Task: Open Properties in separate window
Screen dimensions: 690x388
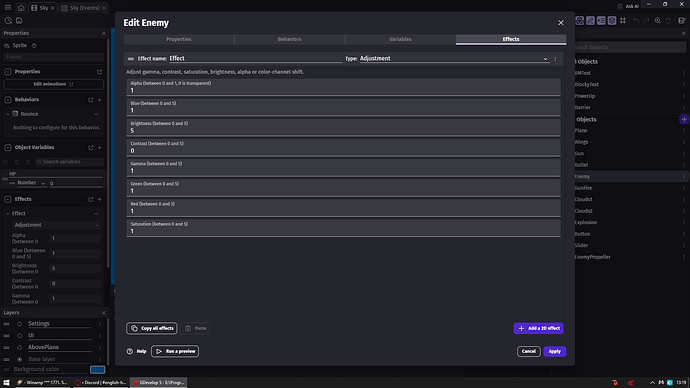Action: point(99,72)
